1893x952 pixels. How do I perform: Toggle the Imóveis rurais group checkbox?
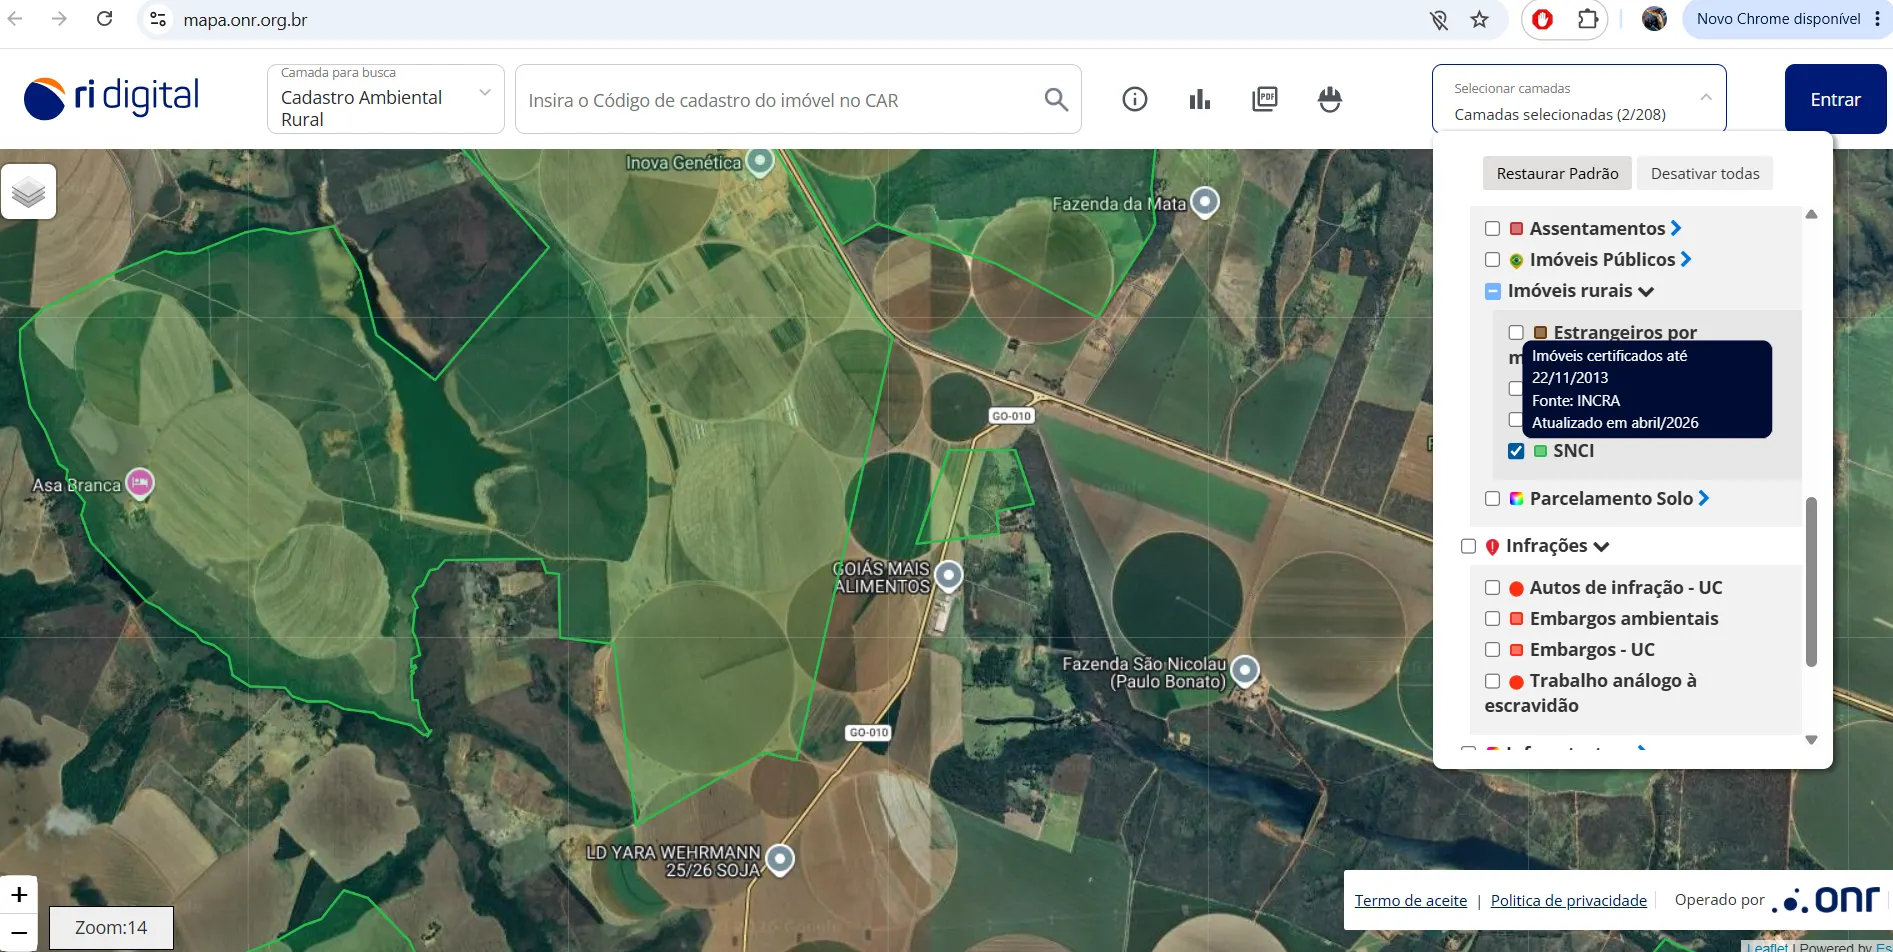1493,291
